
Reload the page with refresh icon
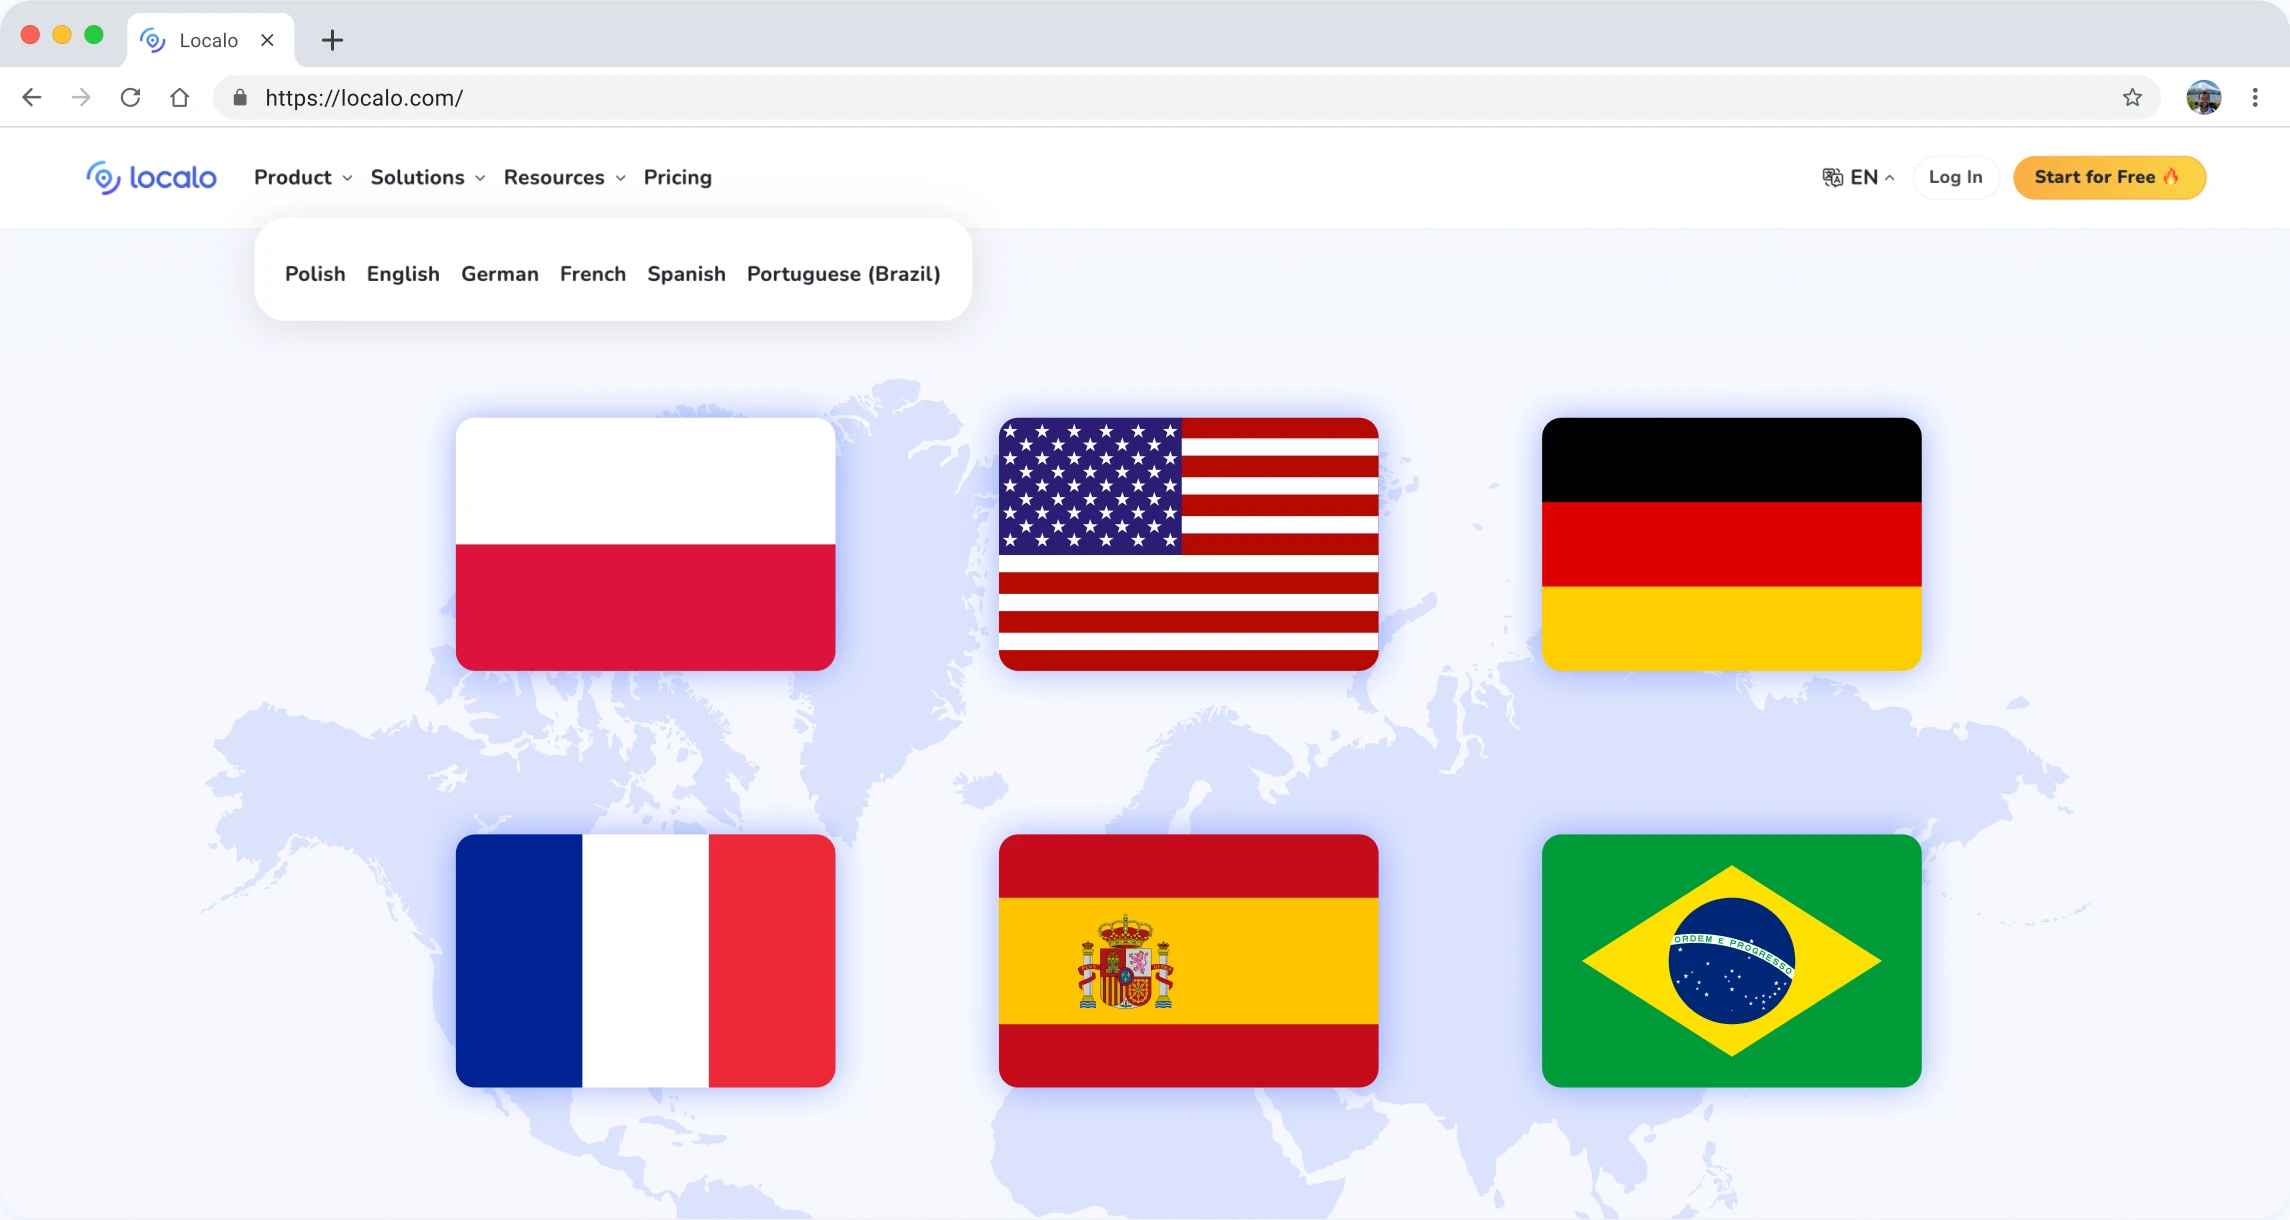tap(130, 97)
